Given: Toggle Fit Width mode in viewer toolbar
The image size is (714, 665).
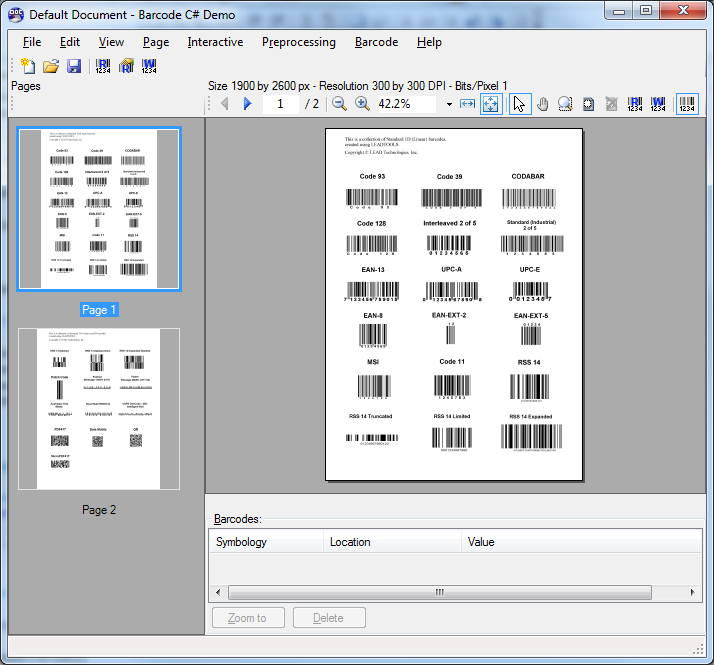Looking at the screenshot, I should [x=467, y=104].
